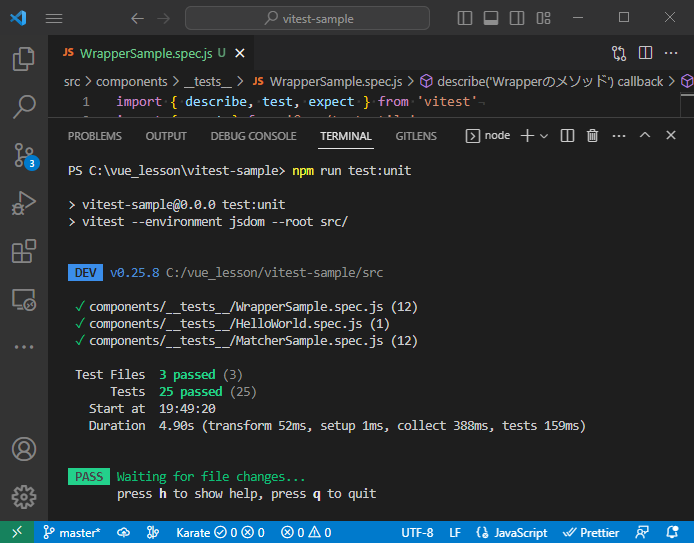Open the hamburger application menu
Image resolution: width=694 pixels, height=543 pixels.
54,19
